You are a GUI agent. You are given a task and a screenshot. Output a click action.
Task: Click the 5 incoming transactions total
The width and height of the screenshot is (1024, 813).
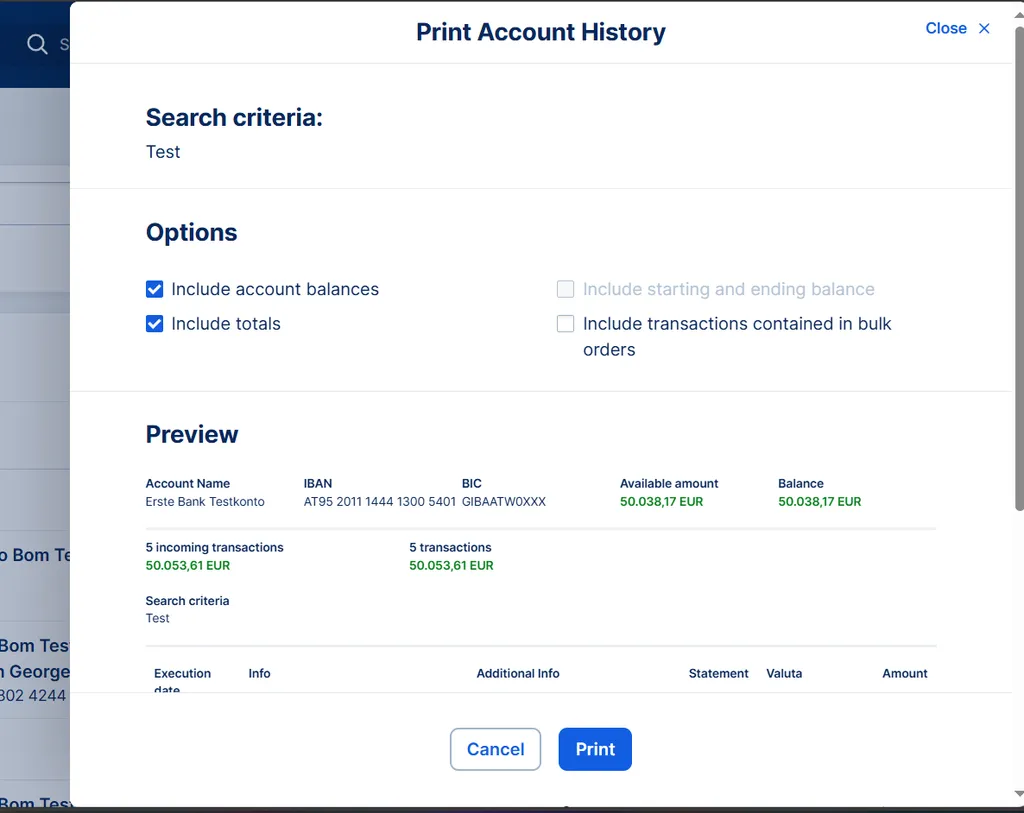point(187,566)
